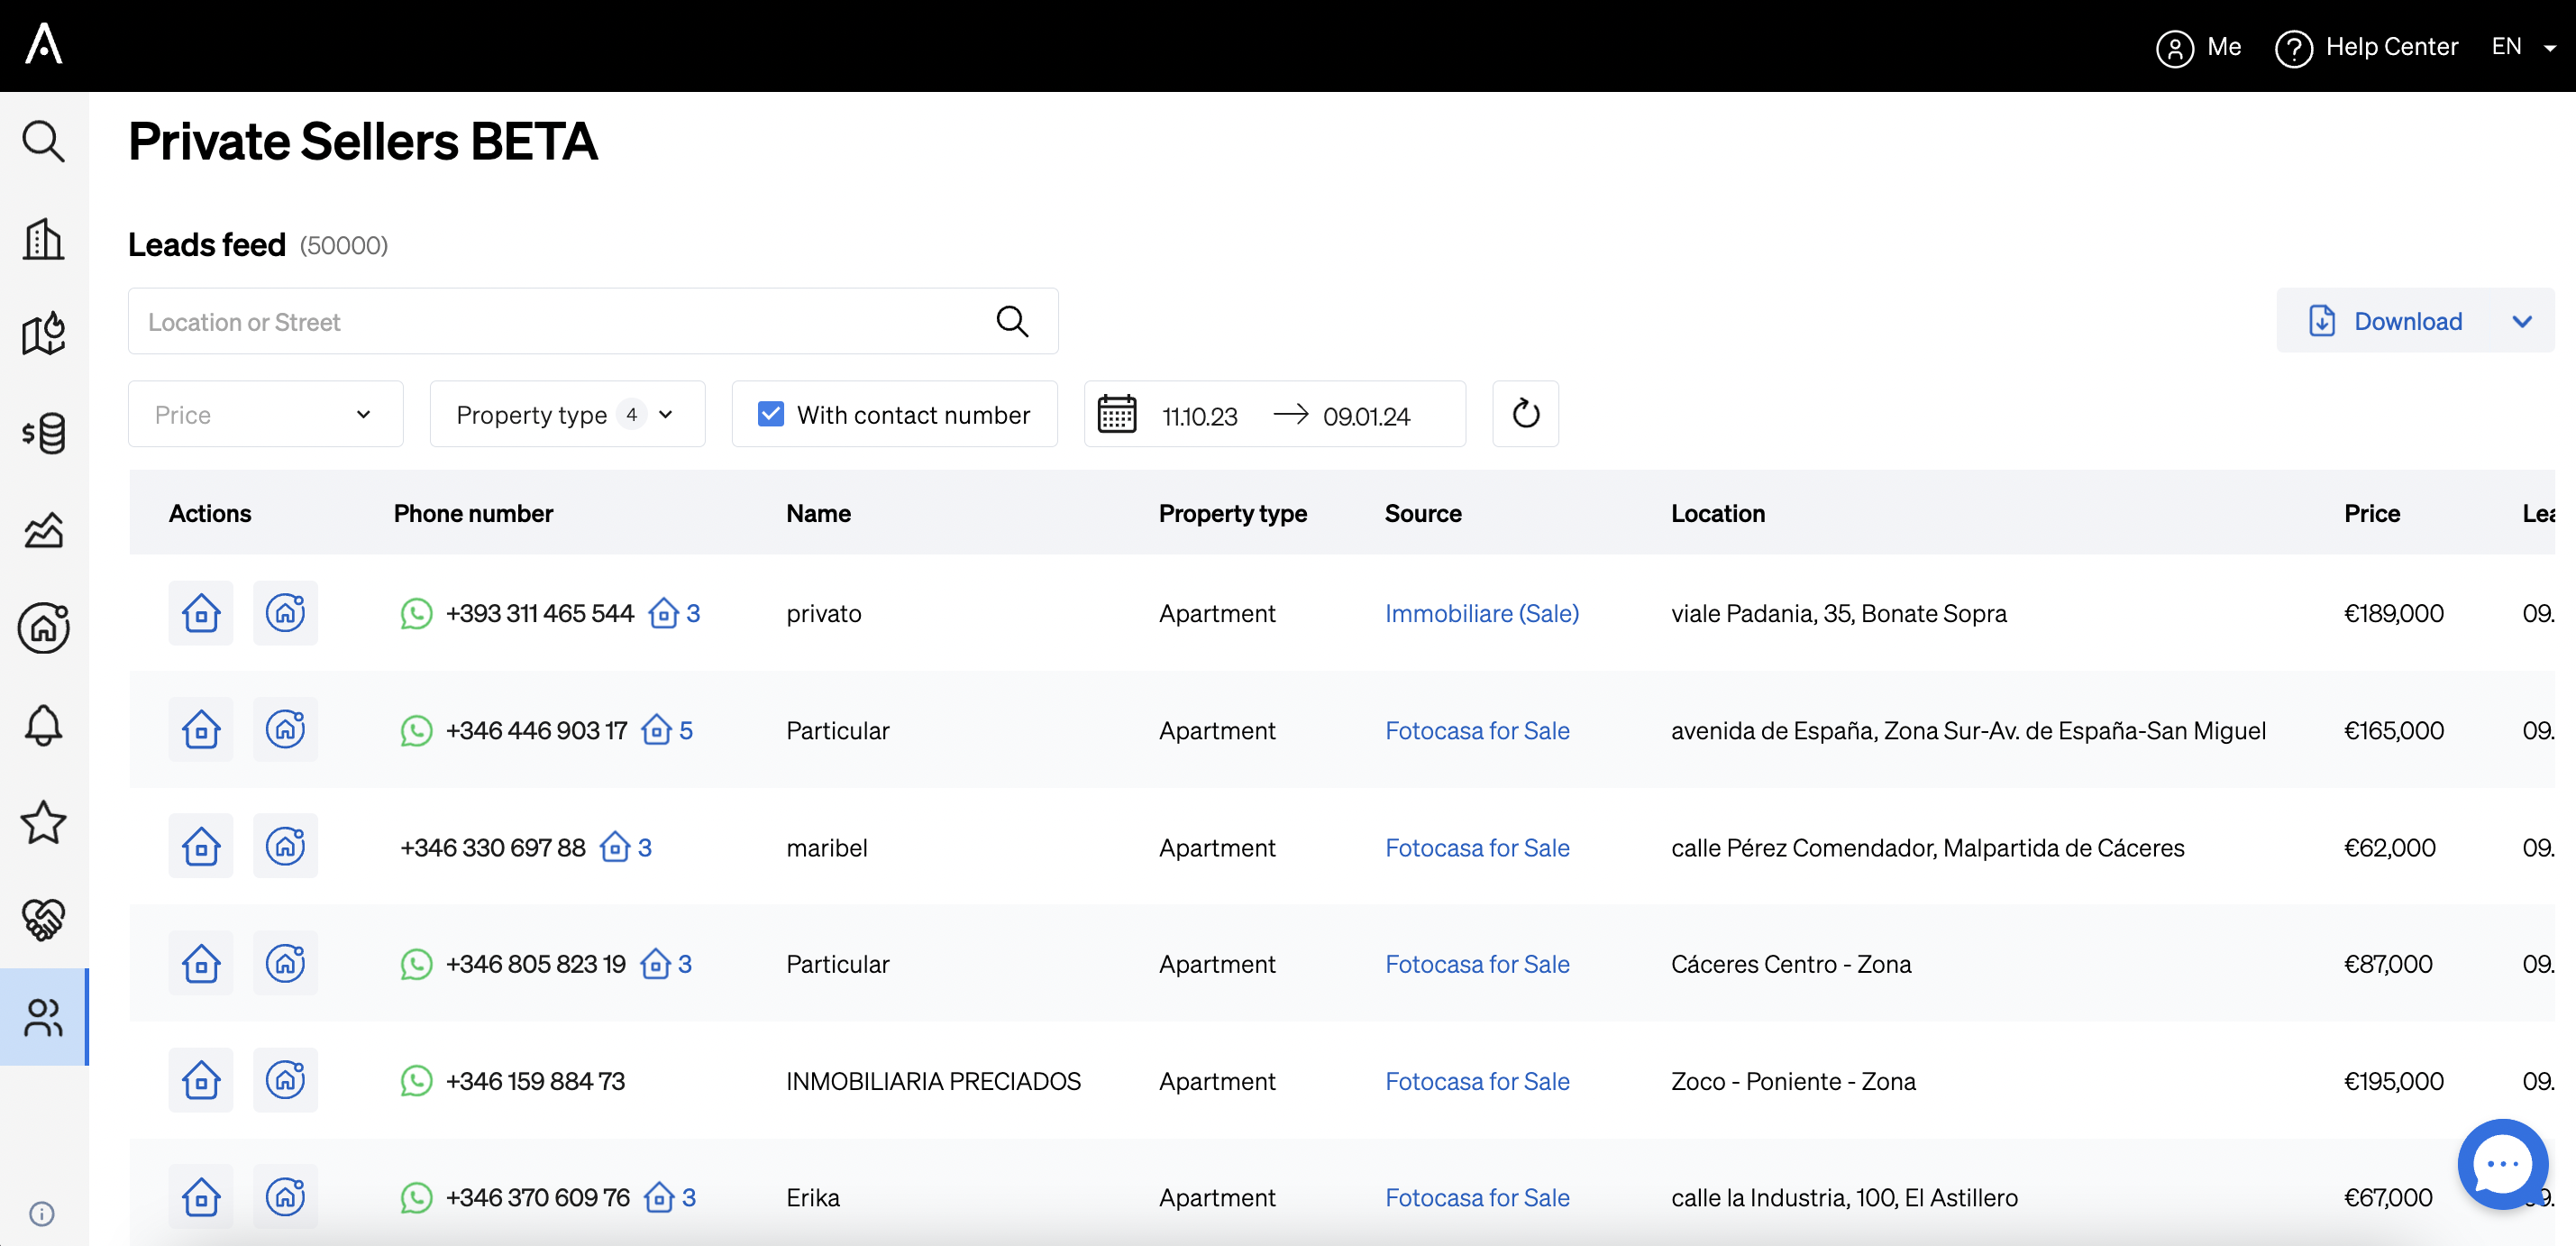Open the Price filter dropdown
The height and width of the screenshot is (1246, 2576).
tap(263, 414)
